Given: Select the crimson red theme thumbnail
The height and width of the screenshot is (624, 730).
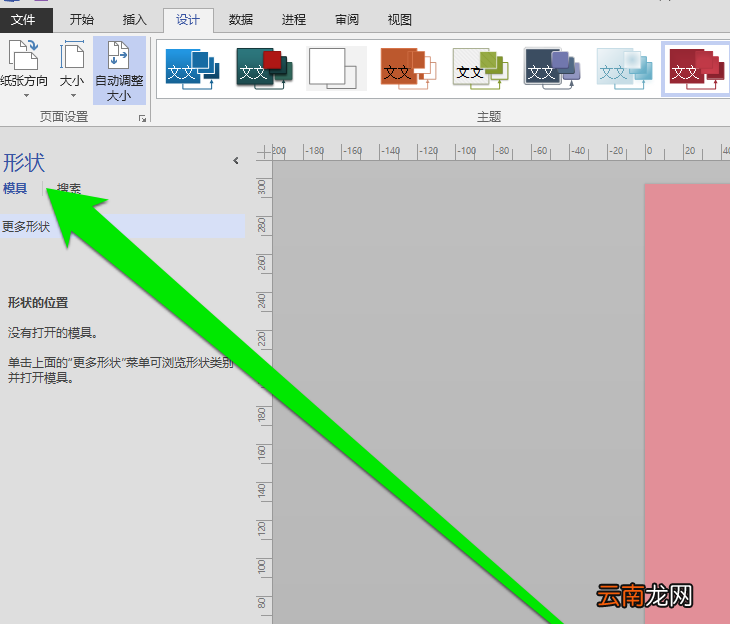Looking at the screenshot, I should pos(696,69).
